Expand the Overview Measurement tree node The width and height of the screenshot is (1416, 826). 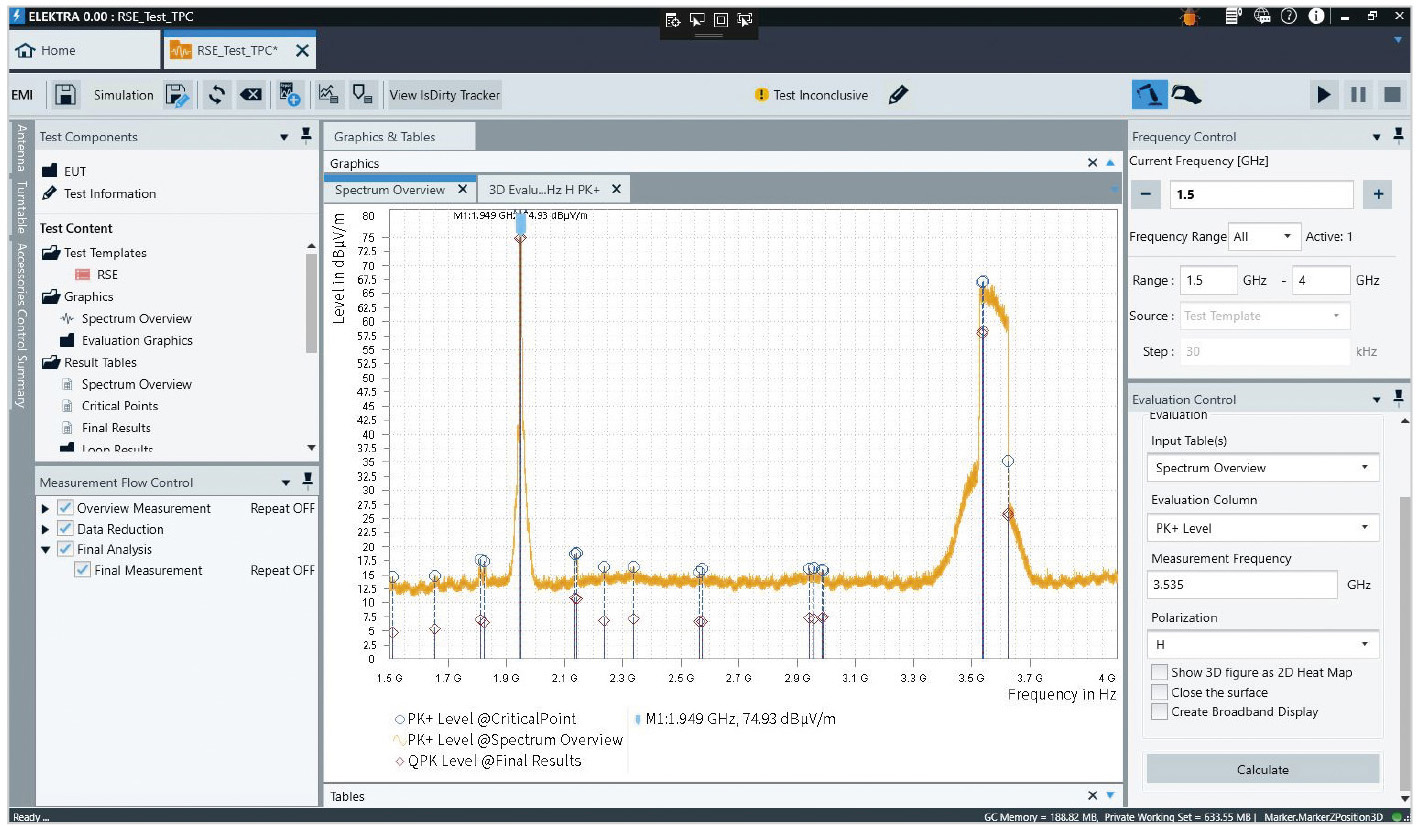pyautogui.click(x=45, y=508)
